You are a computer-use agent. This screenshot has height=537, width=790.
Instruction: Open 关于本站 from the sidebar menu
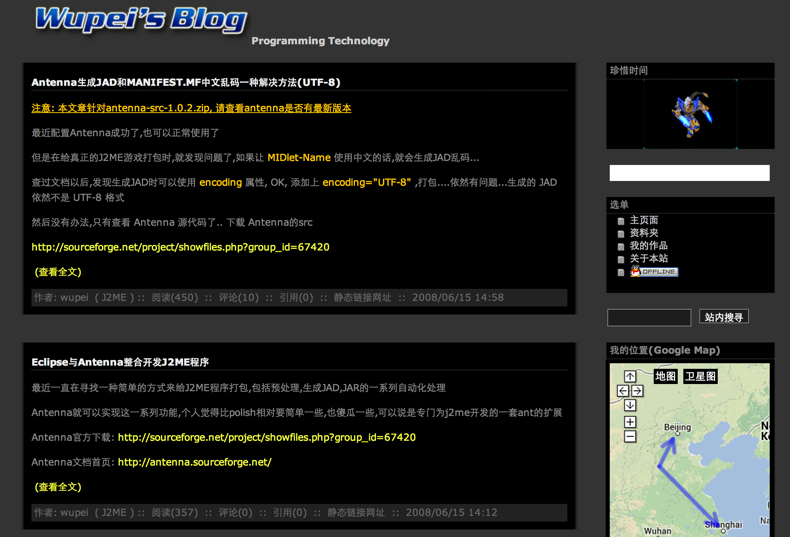[648, 259]
